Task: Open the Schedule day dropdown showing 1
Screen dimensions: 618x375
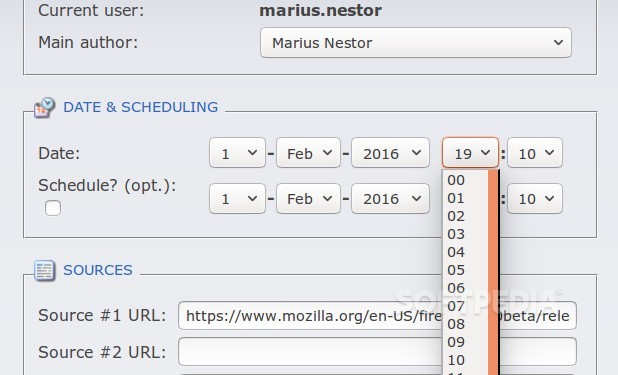Action: pyautogui.click(x=237, y=198)
